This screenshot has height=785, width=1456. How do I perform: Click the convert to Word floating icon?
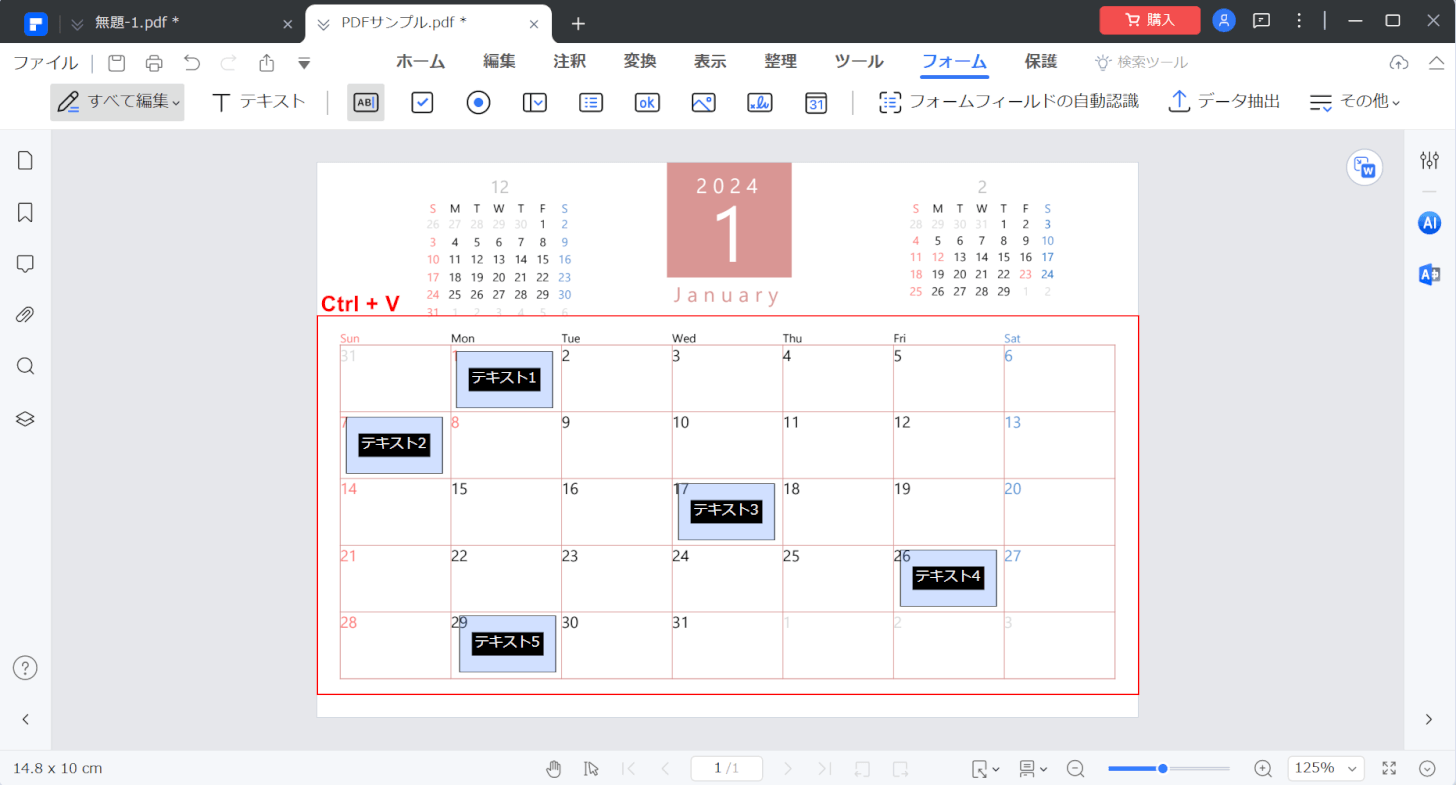tap(1364, 168)
